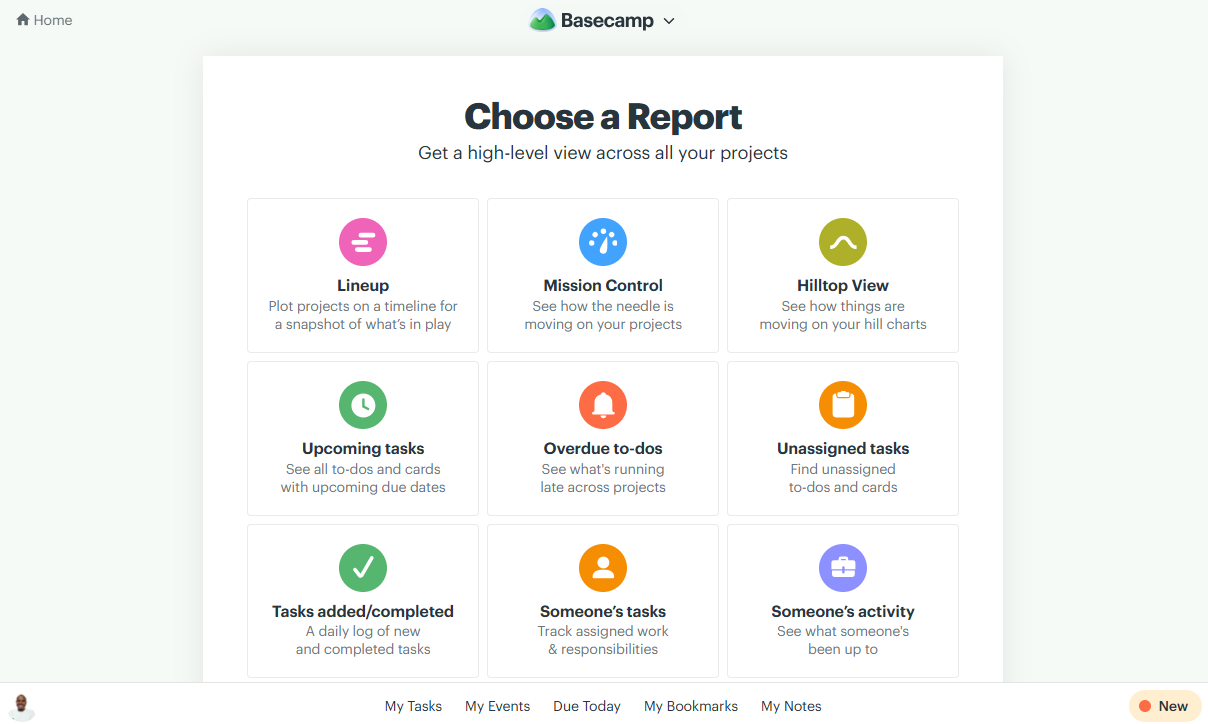1208x724 pixels.
Task: Click 'A daily log of new' description
Action: pos(363,631)
